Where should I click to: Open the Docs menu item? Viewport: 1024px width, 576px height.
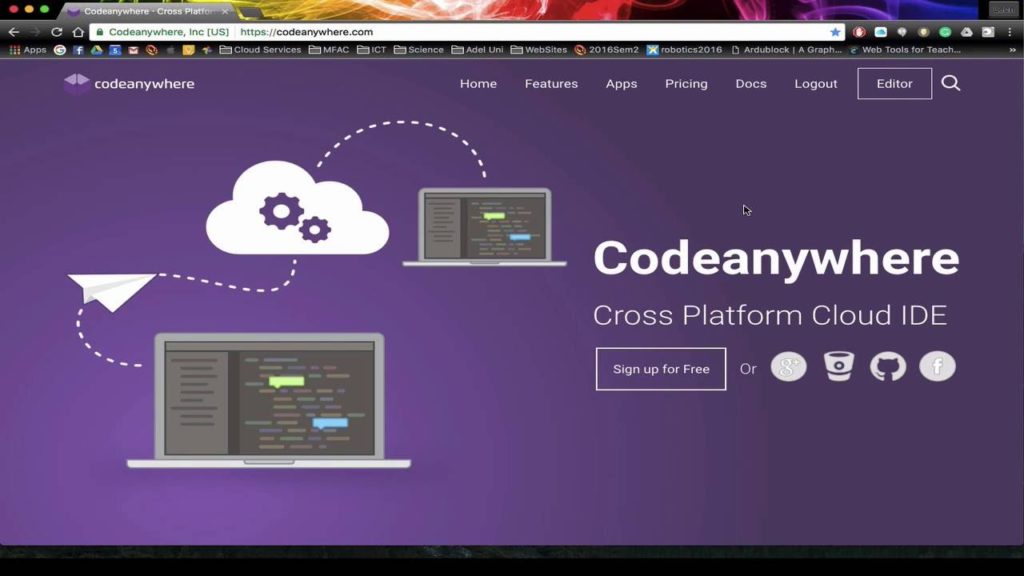(751, 84)
